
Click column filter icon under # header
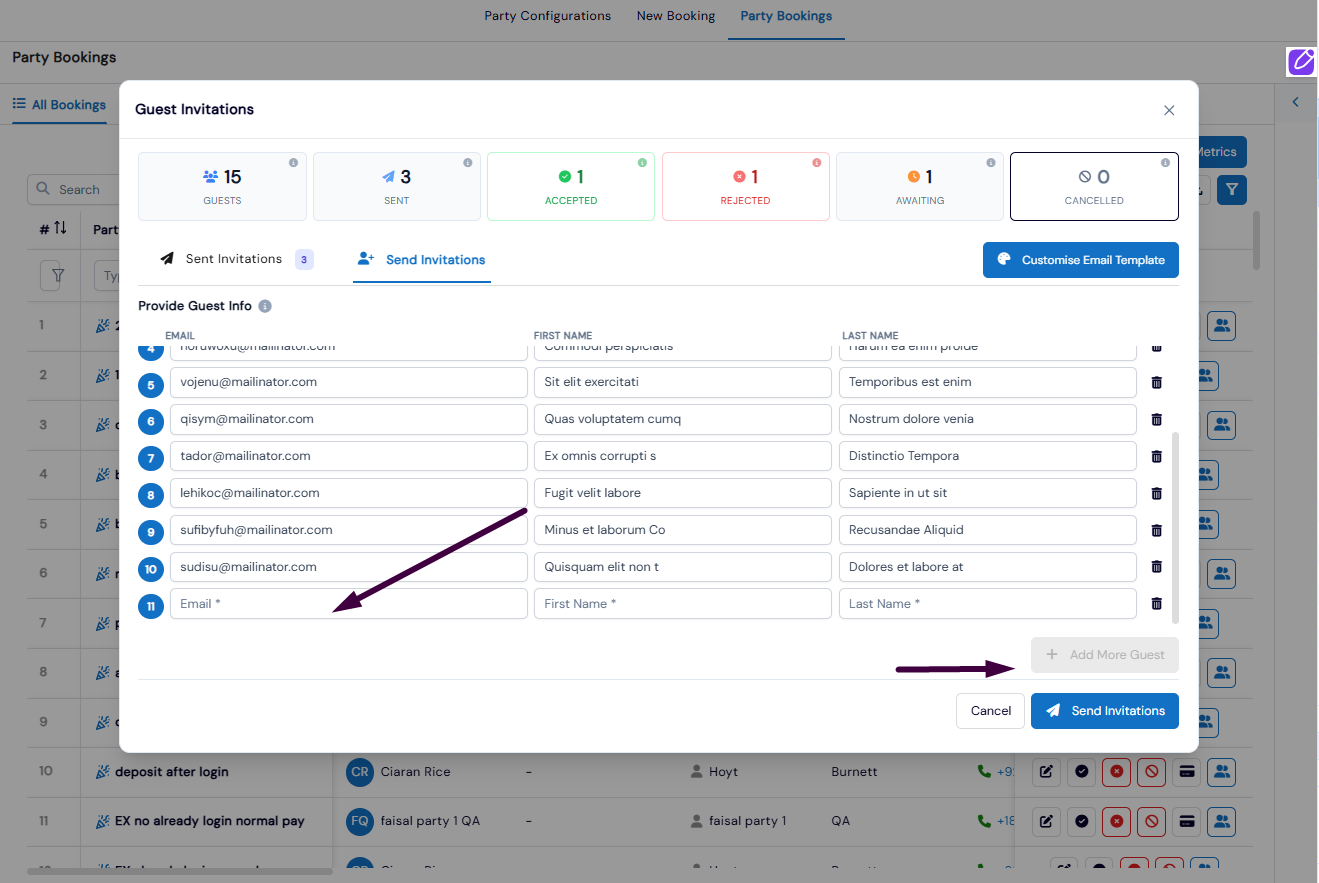pos(57,275)
